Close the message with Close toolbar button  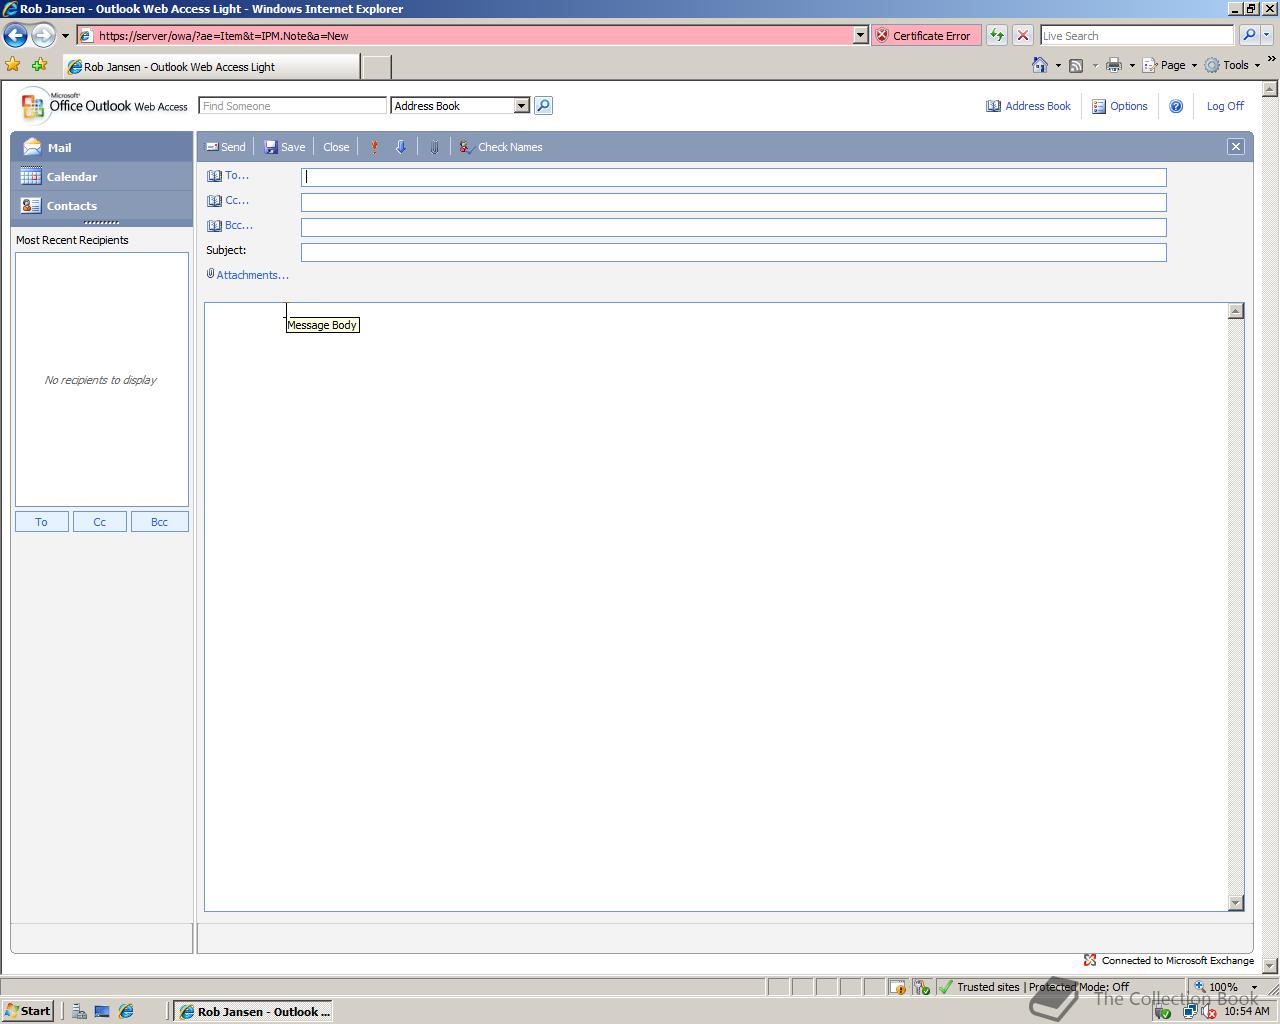pyautogui.click(x=336, y=147)
